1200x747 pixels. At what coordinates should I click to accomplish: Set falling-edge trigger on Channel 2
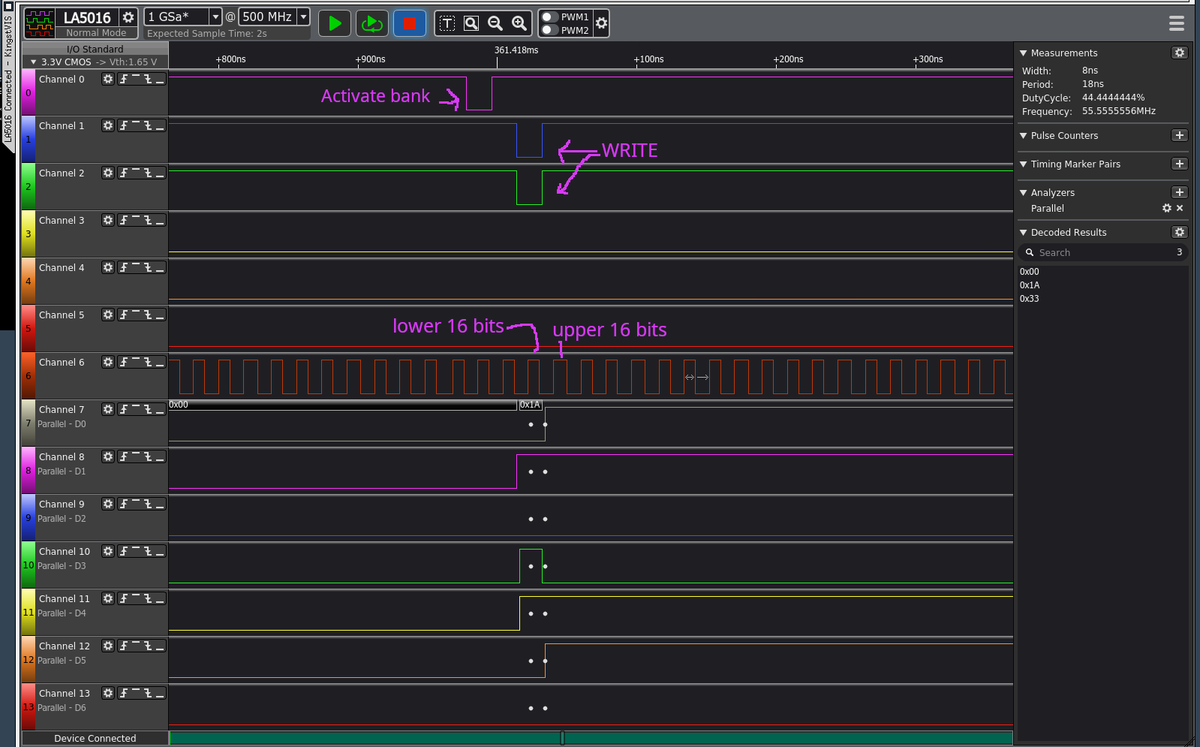point(148,173)
